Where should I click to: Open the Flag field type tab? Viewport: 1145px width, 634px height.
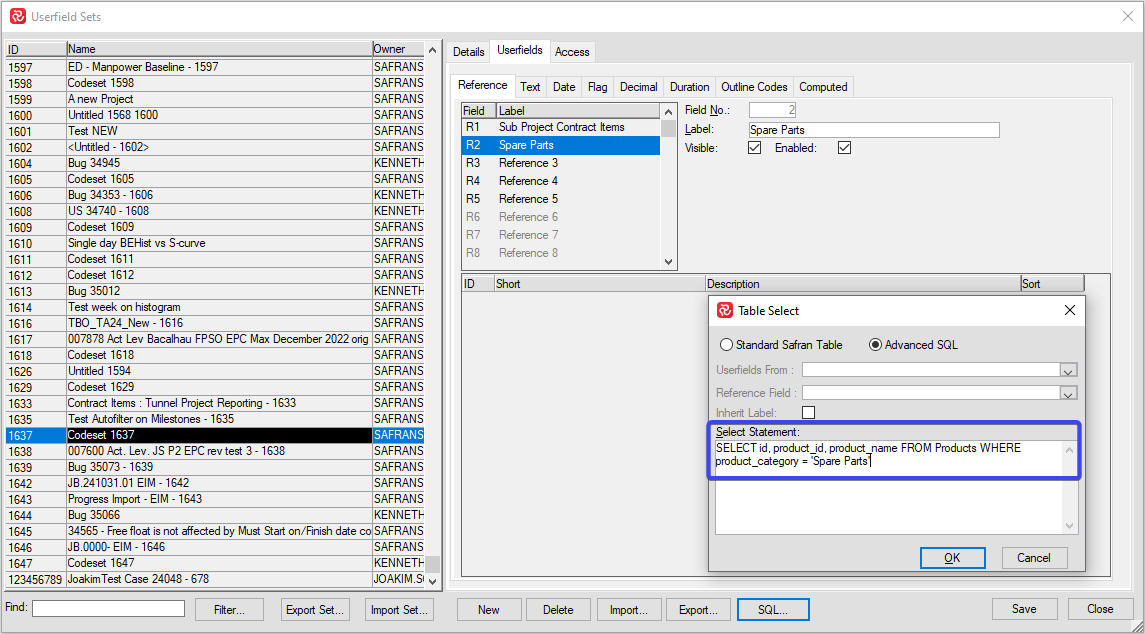pos(597,87)
